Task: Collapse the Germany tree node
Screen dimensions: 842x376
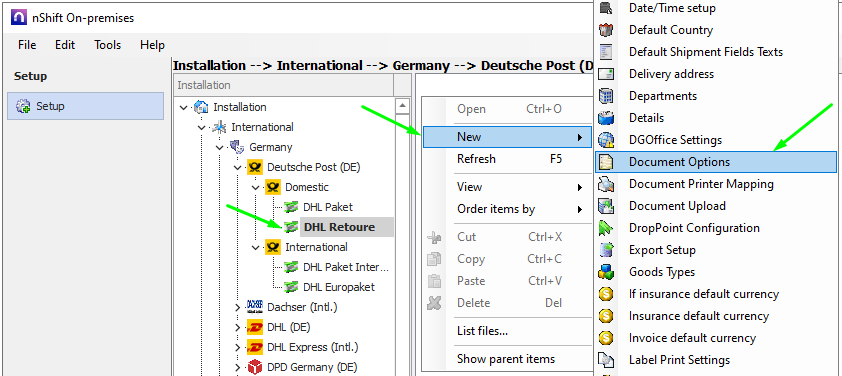Action: [x=220, y=147]
